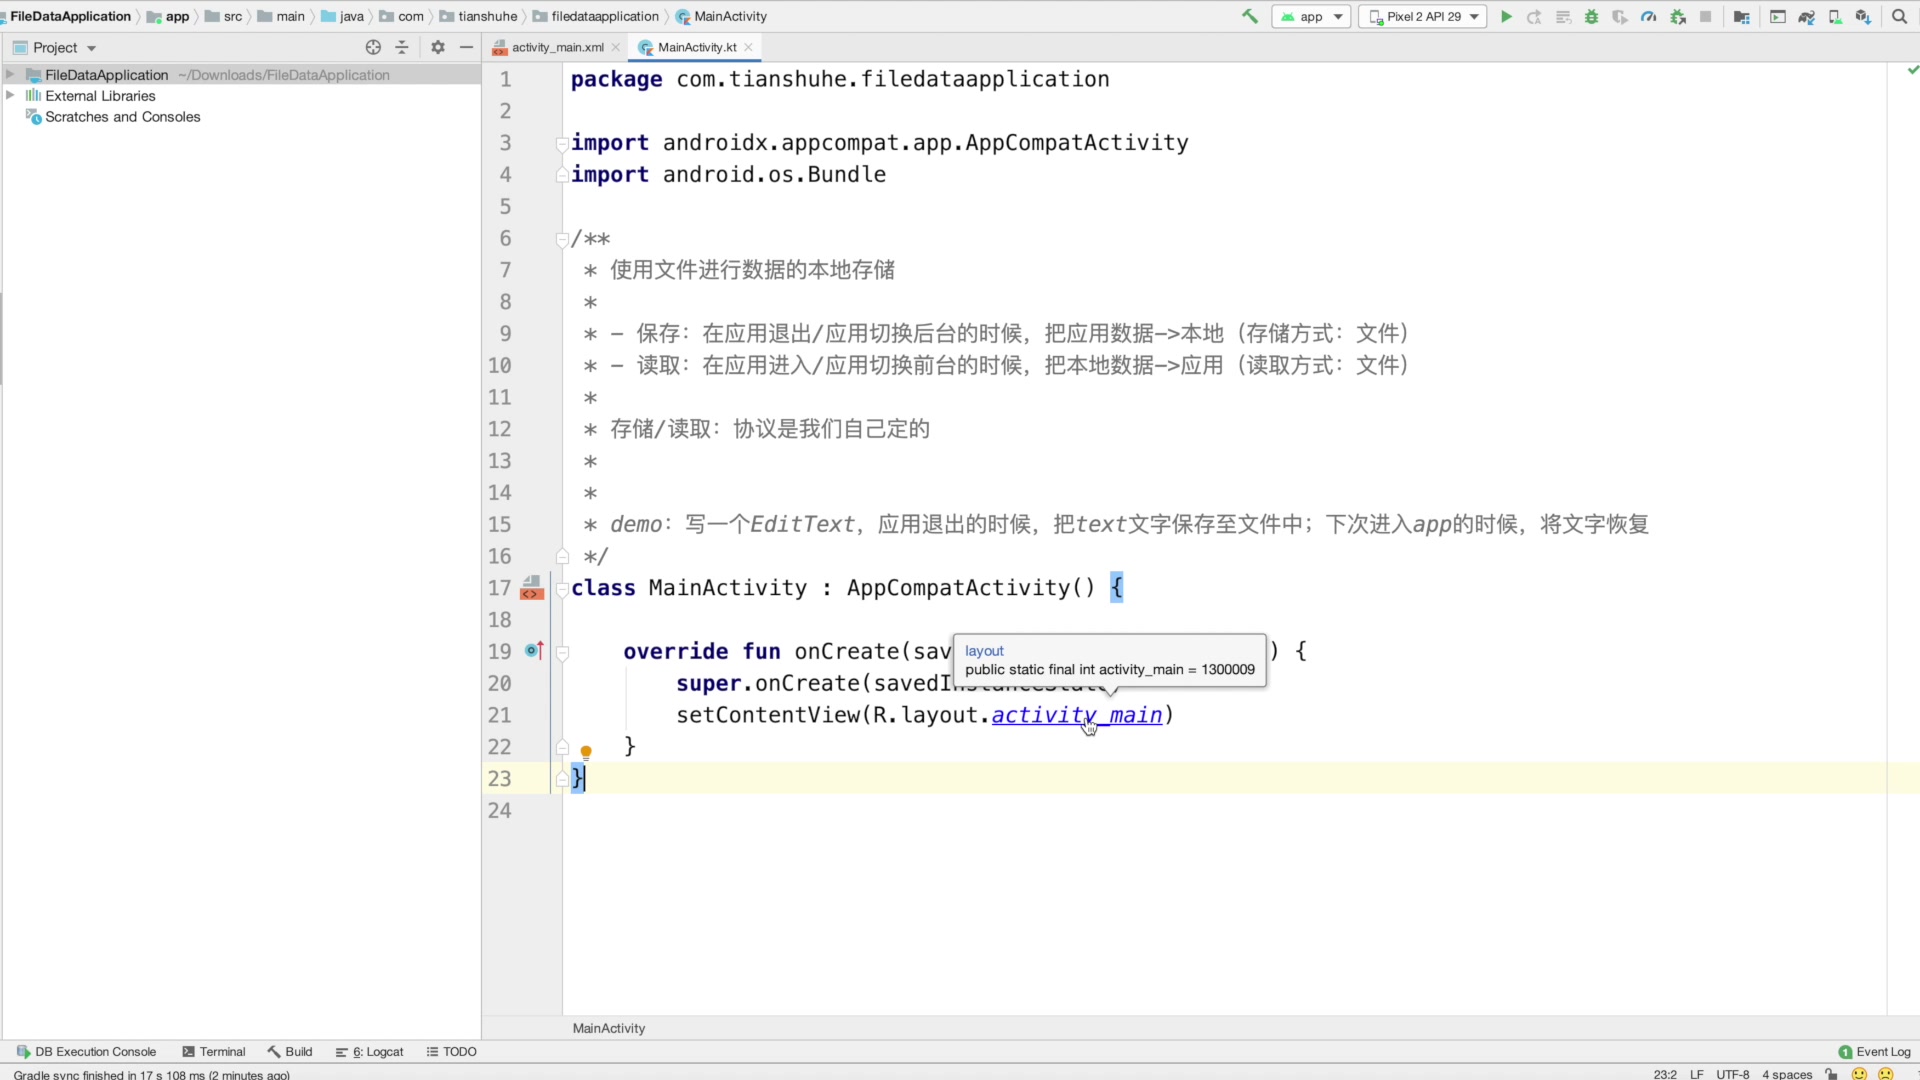Run the app with green play icon
This screenshot has width=1920, height=1080.
click(x=1506, y=16)
